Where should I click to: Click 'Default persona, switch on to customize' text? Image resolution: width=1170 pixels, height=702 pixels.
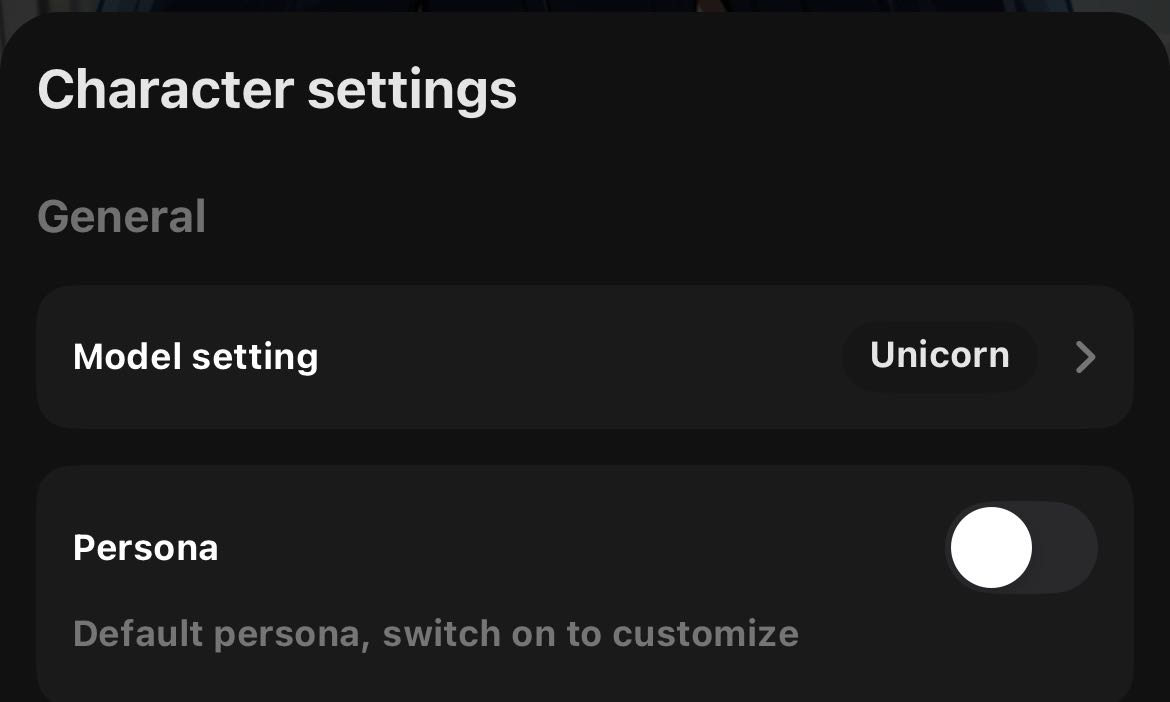click(x=436, y=634)
